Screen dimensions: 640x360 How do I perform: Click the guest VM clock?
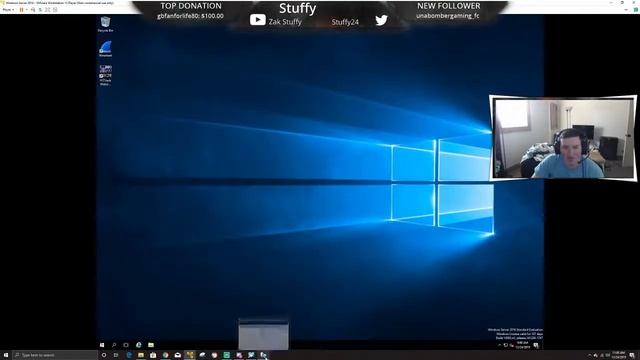tap(522, 345)
